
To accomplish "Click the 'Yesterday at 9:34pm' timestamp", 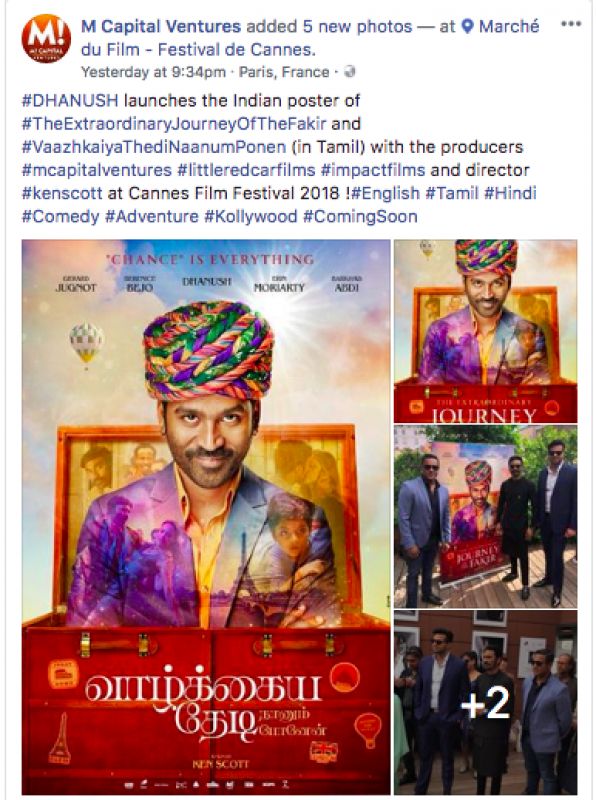I will [154, 72].
